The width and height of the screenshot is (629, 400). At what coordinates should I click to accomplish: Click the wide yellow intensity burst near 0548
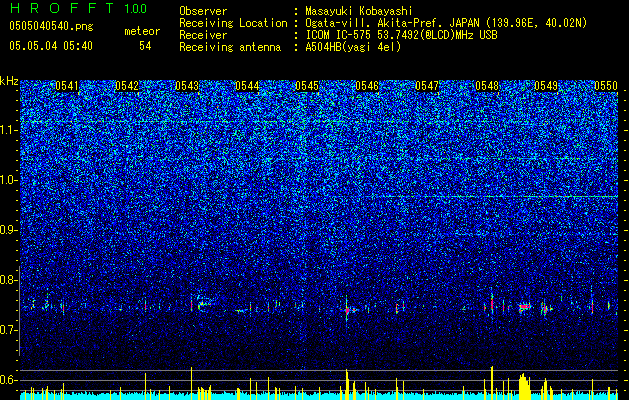coord(524,386)
